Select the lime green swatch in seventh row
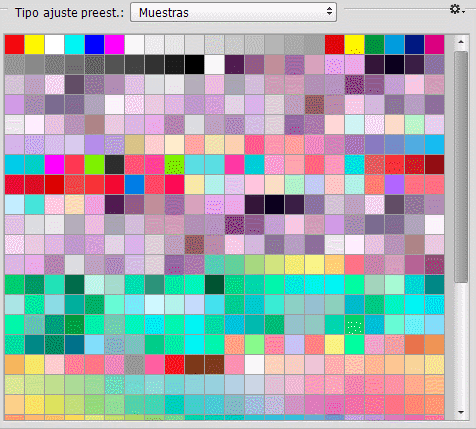The width and height of the screenshot is (476, 429). click(94, 164)
